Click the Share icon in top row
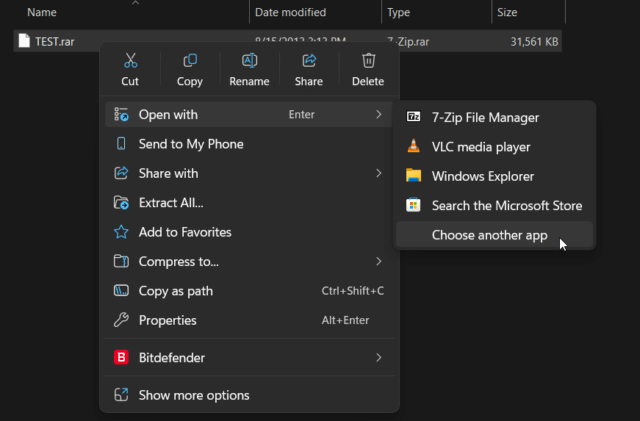 [x=309, y=60]
